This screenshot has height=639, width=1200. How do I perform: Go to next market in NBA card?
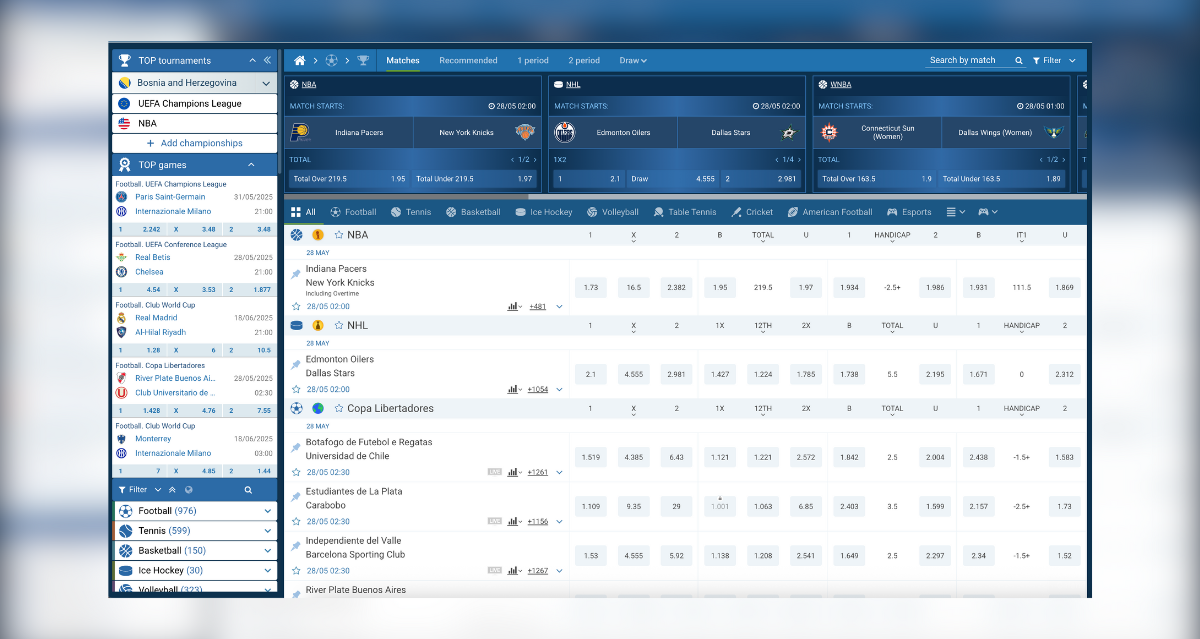(x=535, y=160)
